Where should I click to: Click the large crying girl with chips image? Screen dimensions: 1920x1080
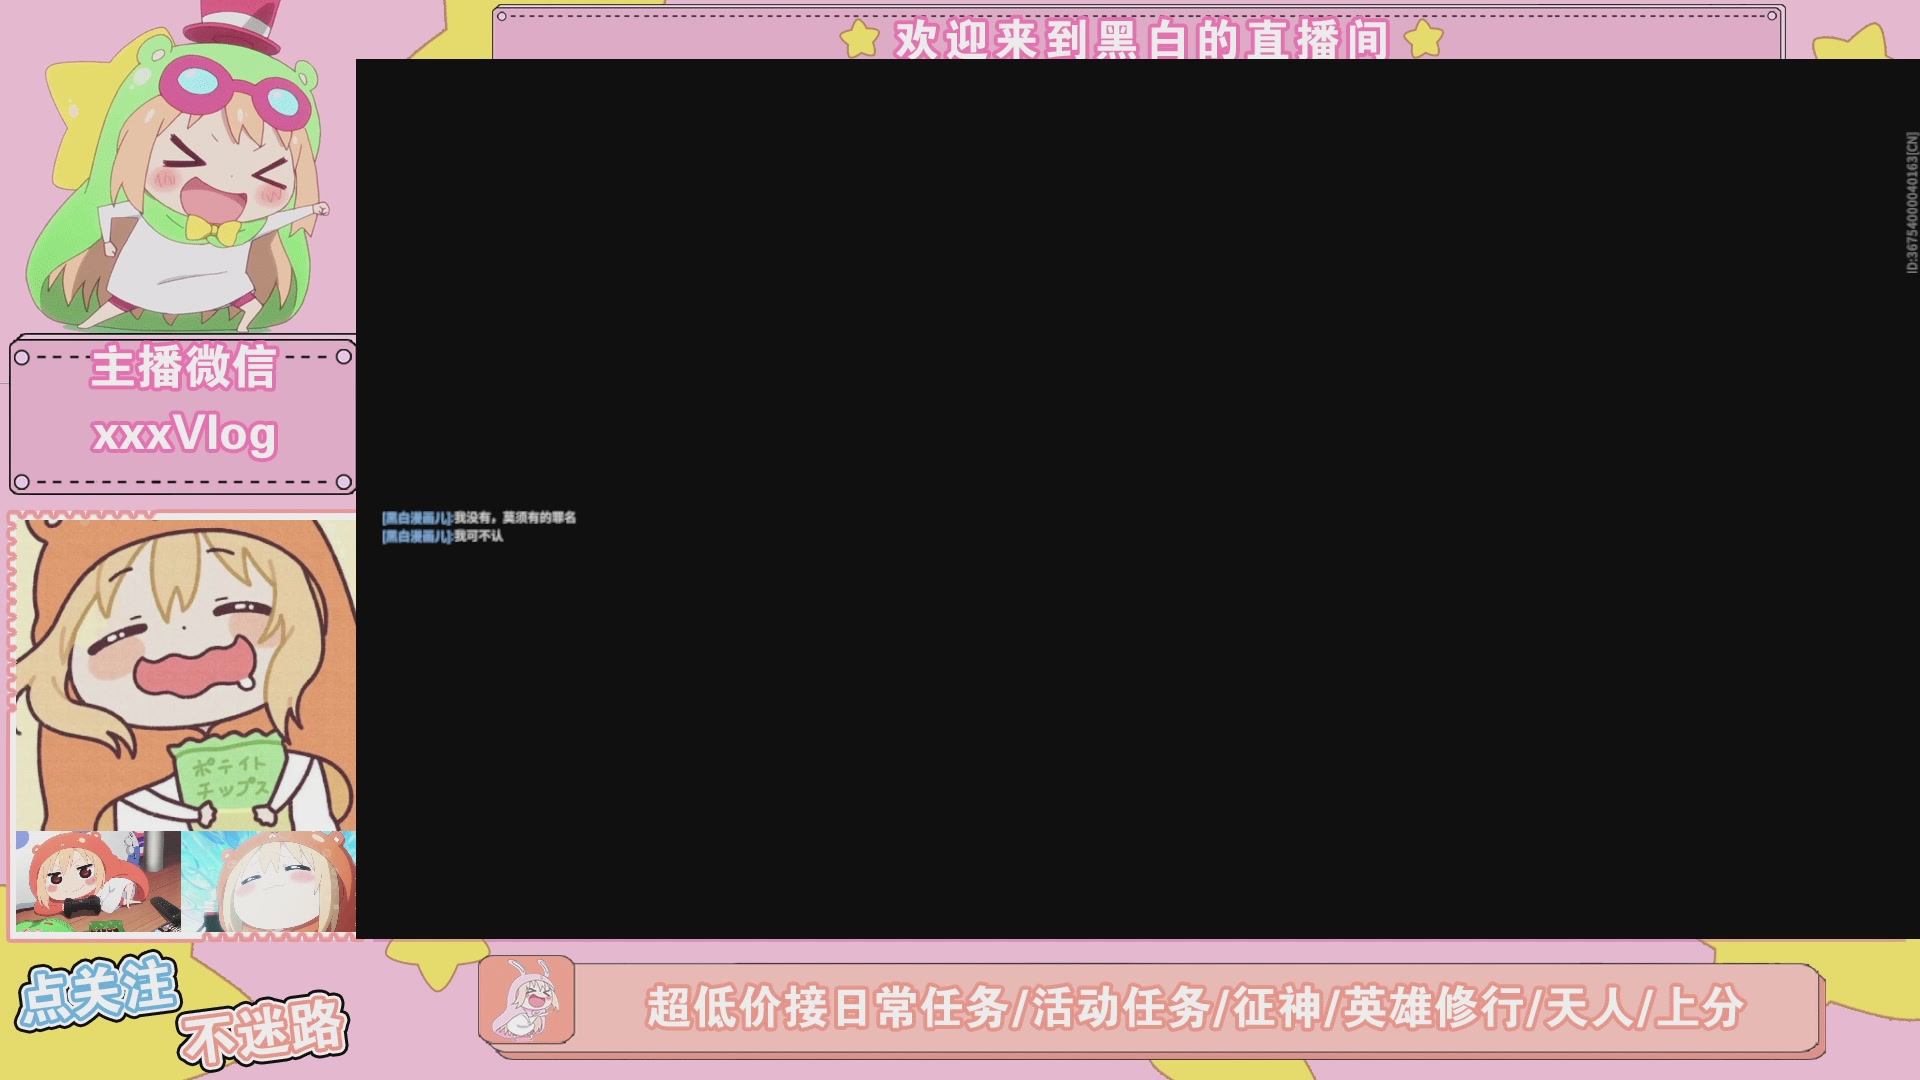(185, 675)
